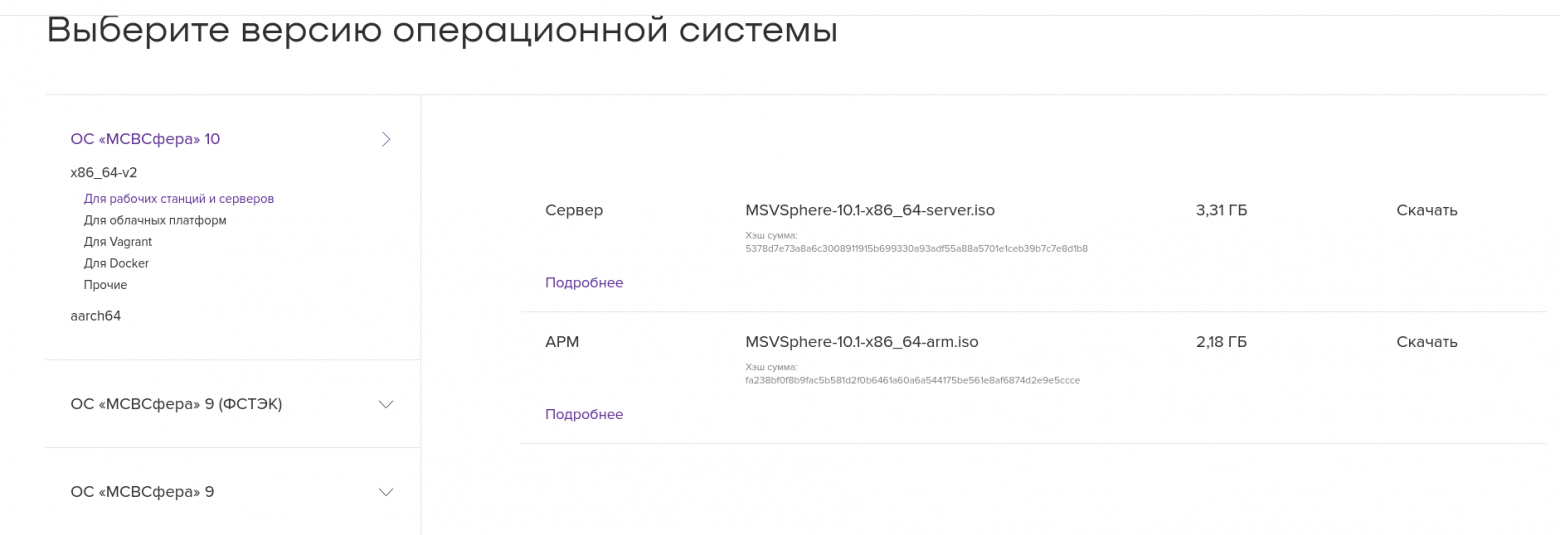Click the АРМ row label
Screen dimensions: 1560x535
[562, 342]
